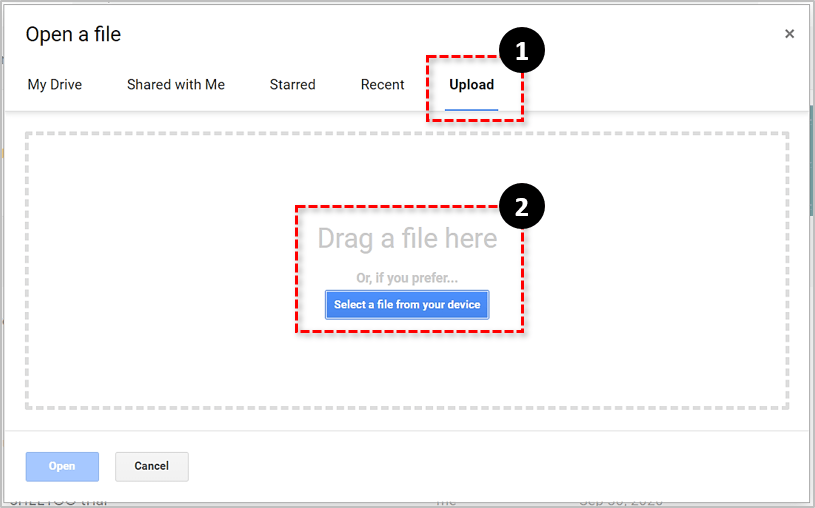Select the Starred tab

[292, 85]
